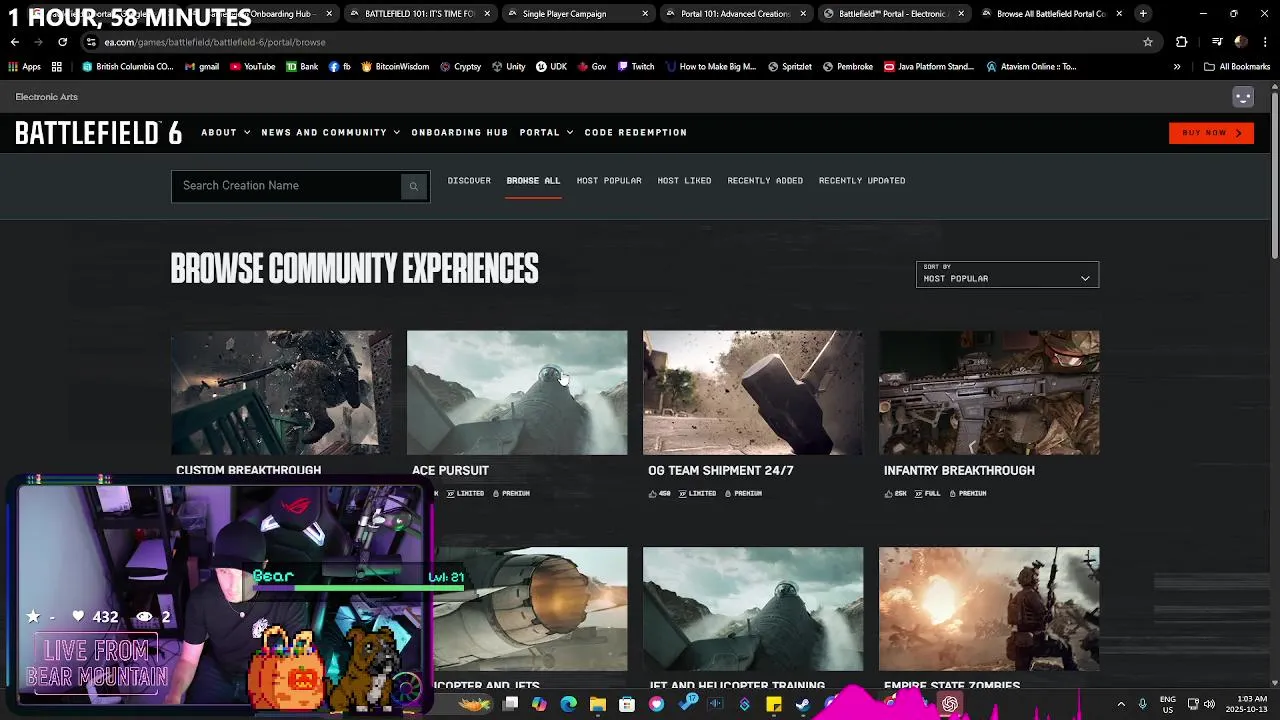This screenshot has height=720, width=1280.
Task: Click the browser back arrow
Action: (x=15, y=42)
